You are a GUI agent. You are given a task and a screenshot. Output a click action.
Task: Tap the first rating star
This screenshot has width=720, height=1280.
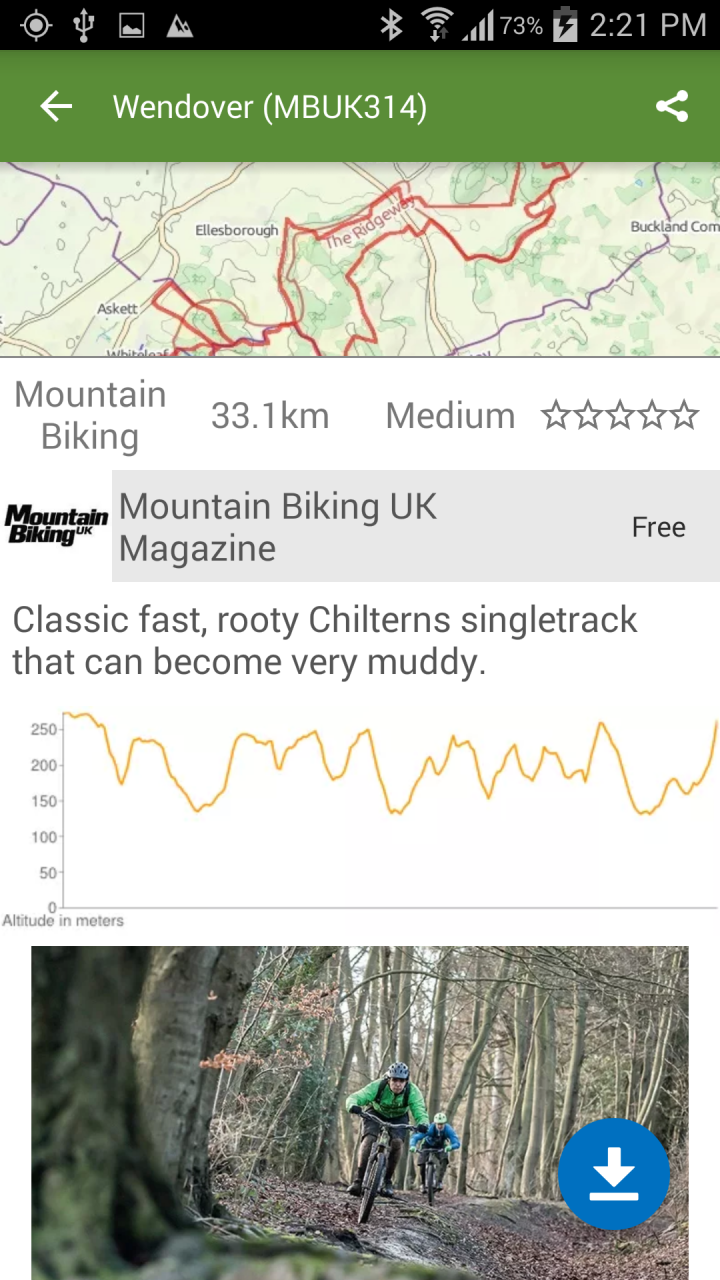555,415
